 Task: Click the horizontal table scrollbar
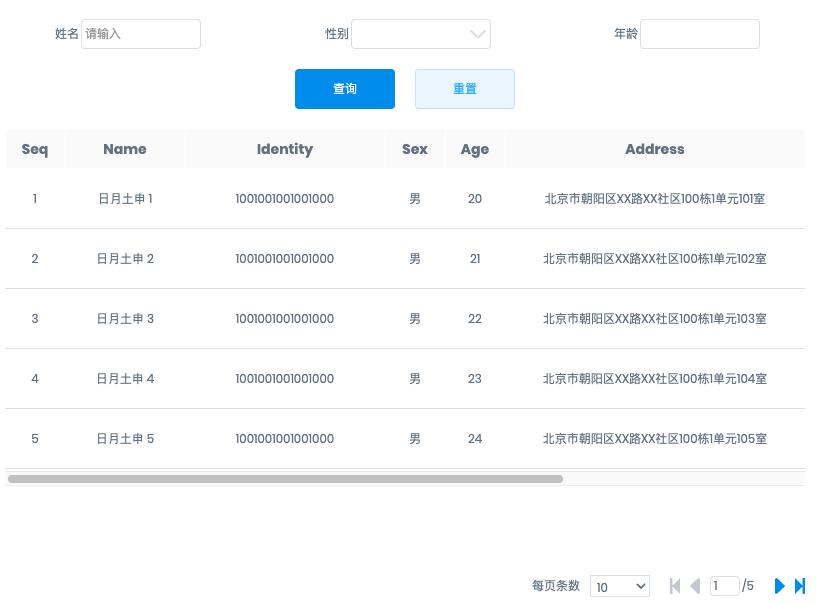pyautogui.click(x=285, y=479)
